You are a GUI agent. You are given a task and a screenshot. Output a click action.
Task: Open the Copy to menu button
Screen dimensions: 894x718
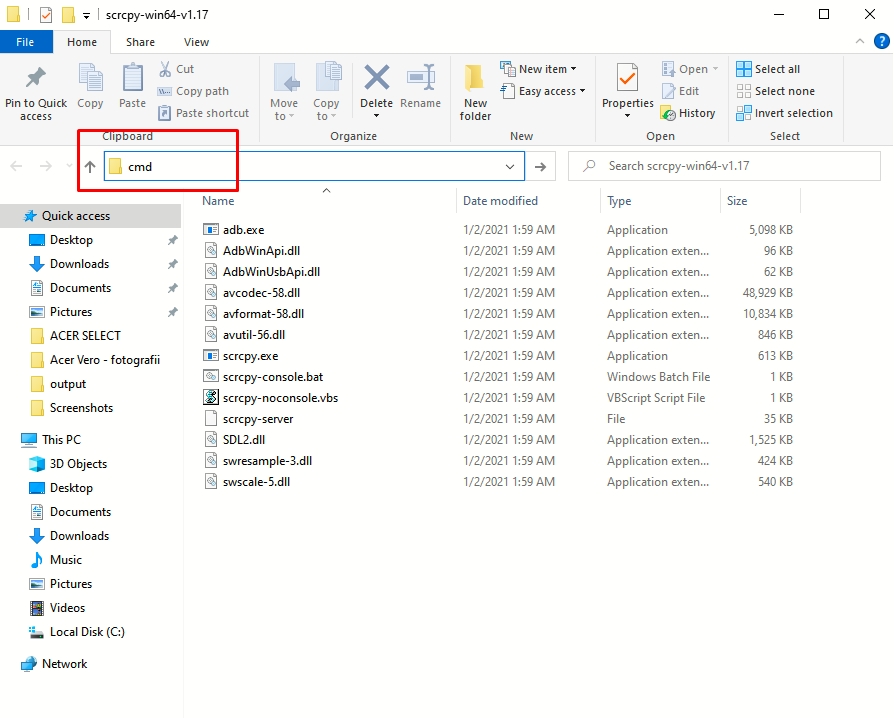tap(326, 92)
